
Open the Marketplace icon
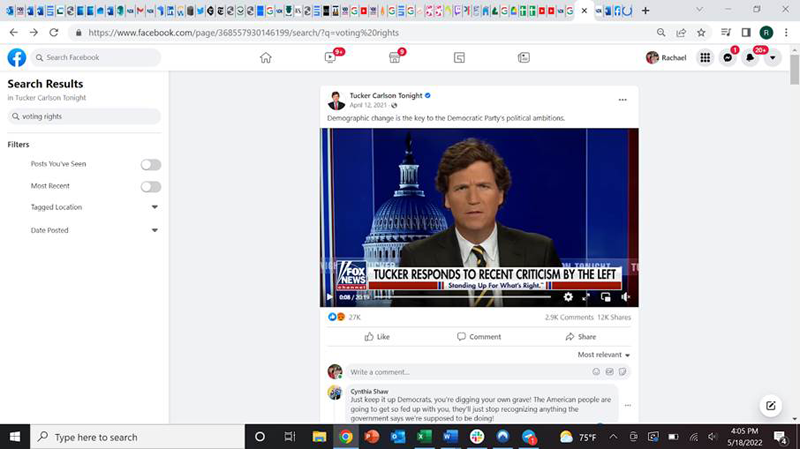pos(394,58)
